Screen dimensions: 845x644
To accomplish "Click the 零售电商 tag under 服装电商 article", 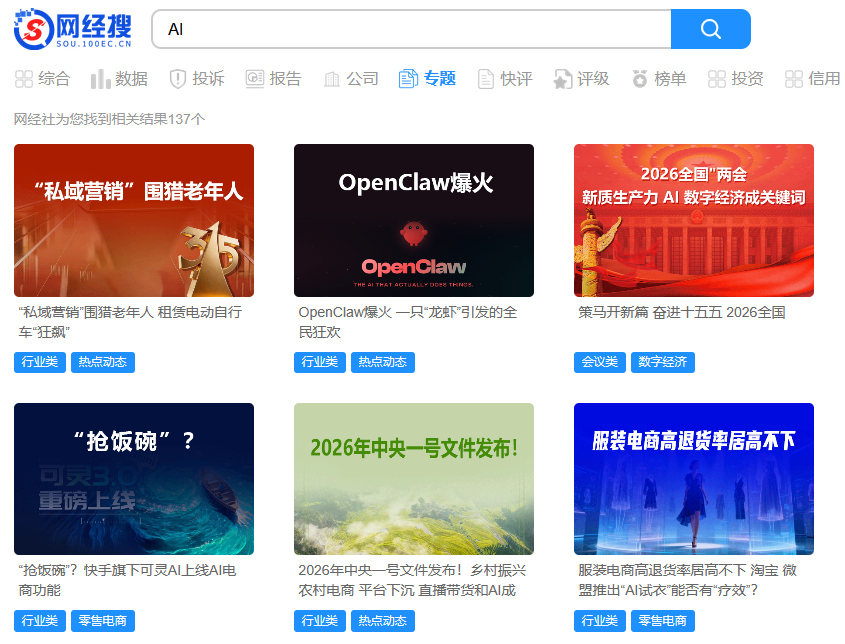I will [662, 620].
